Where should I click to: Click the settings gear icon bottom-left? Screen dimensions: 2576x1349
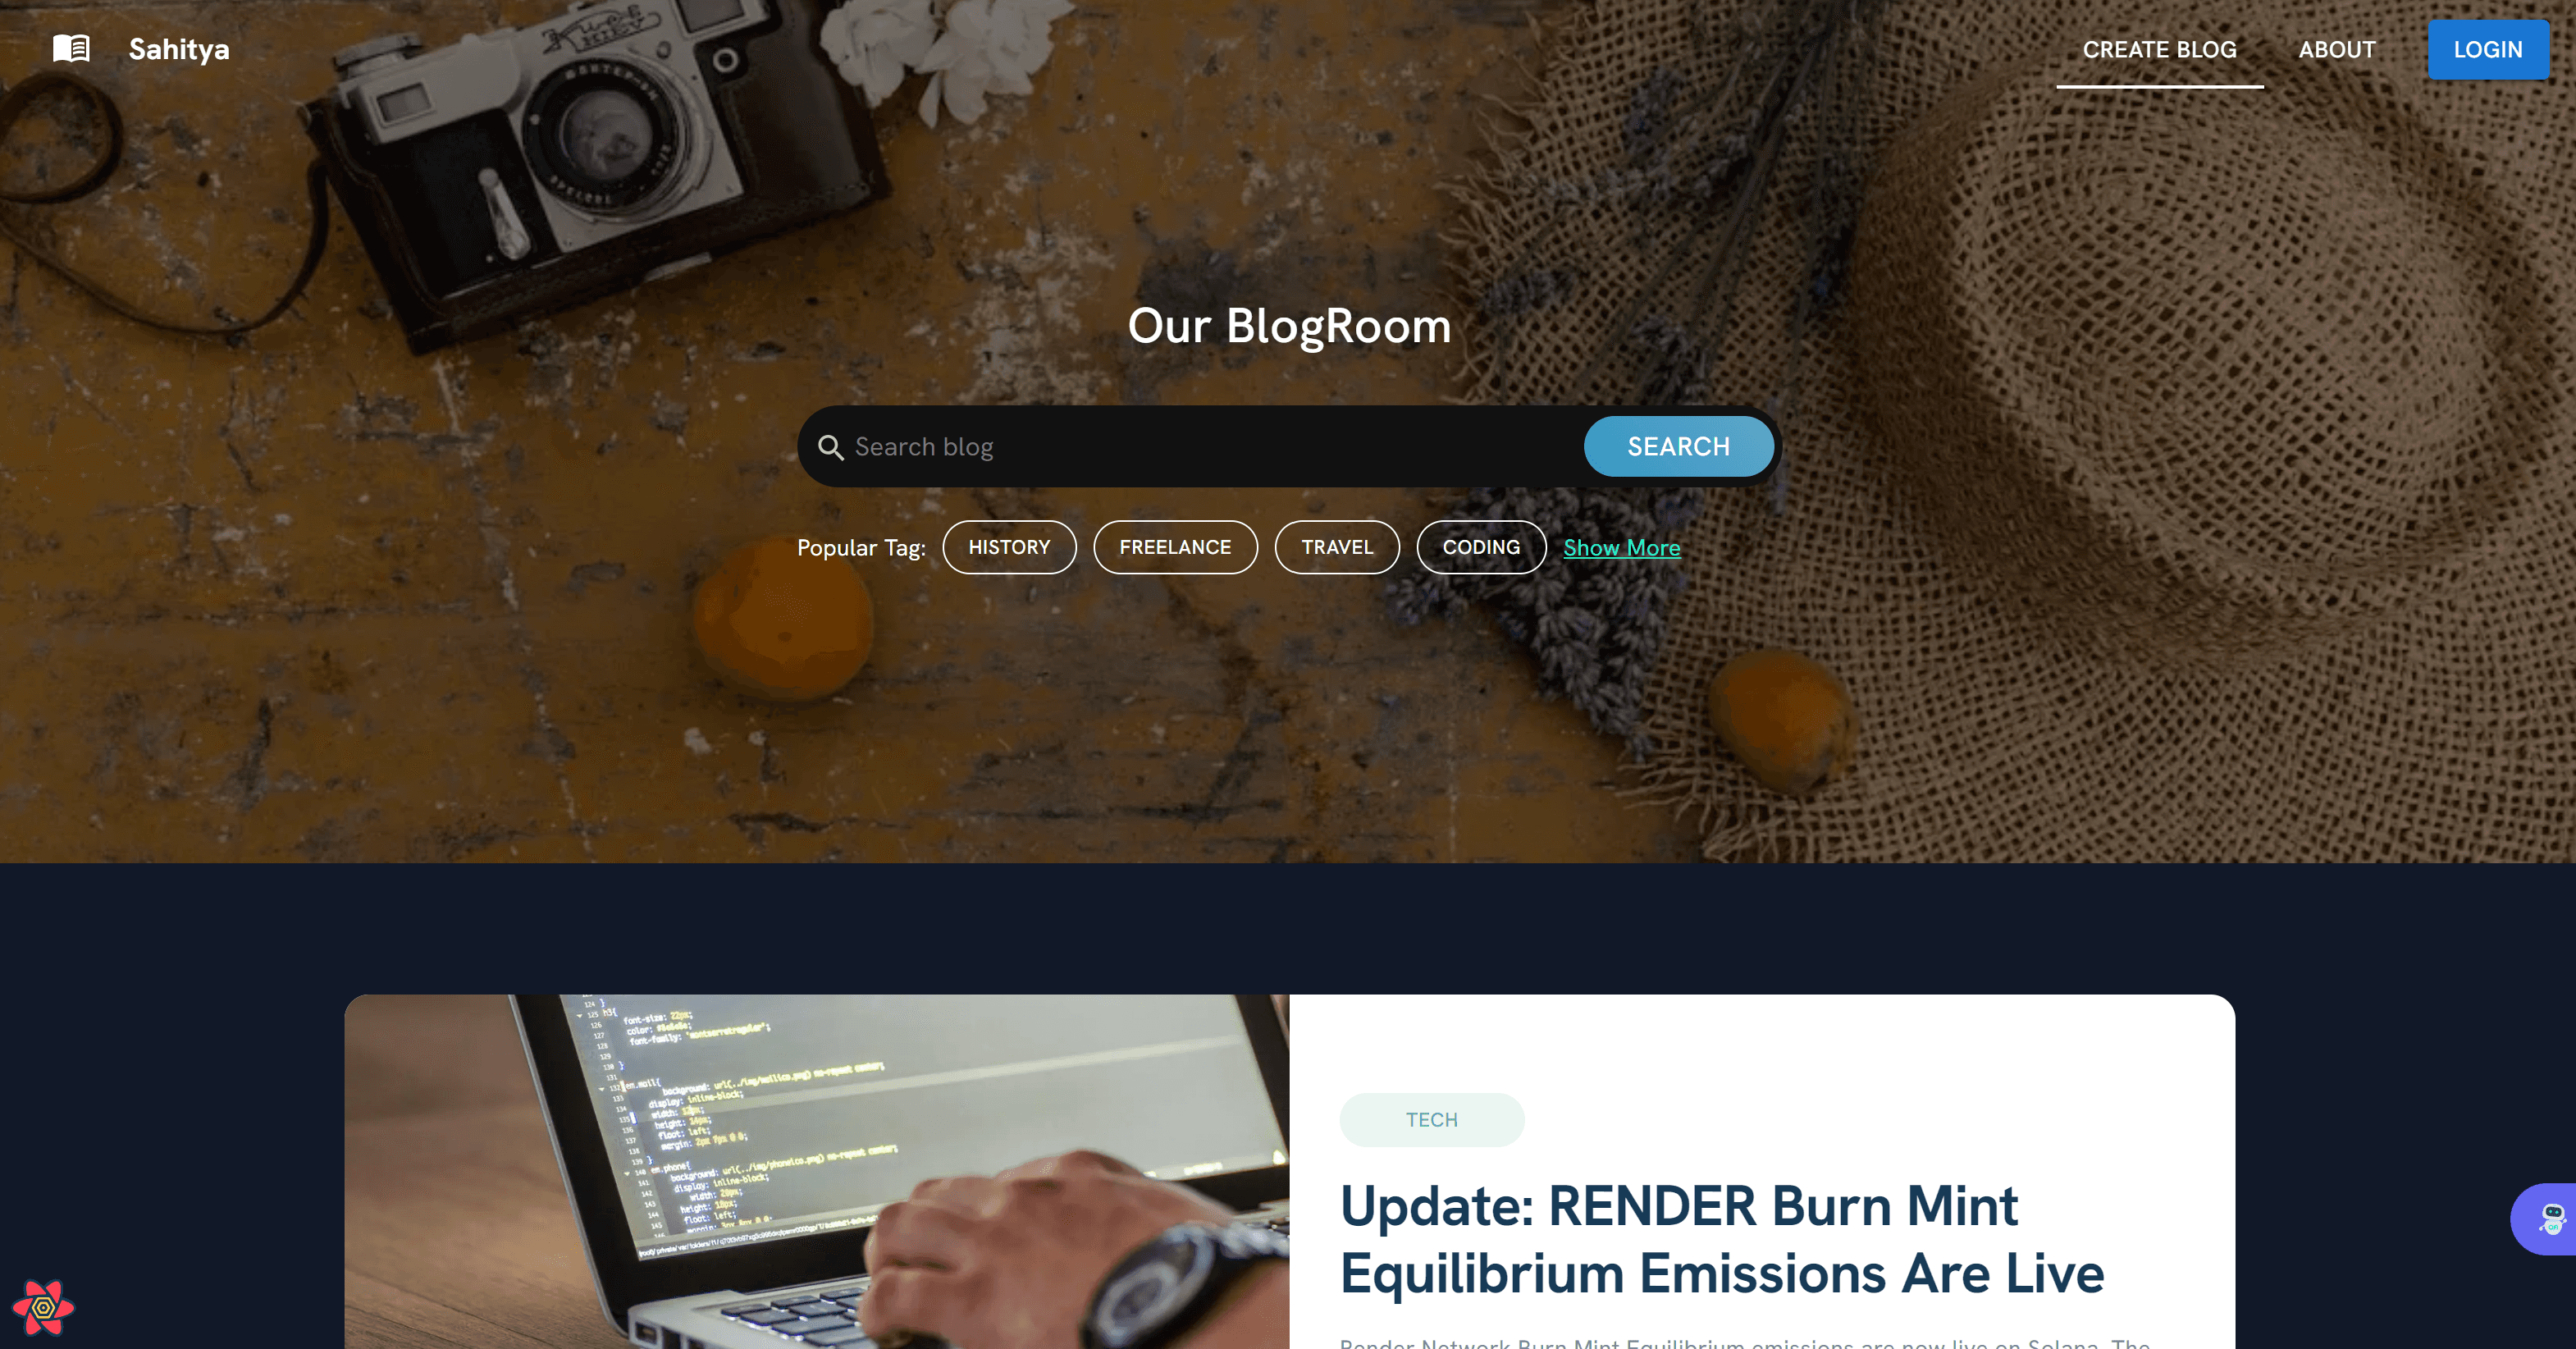(x=46, y=1303)
